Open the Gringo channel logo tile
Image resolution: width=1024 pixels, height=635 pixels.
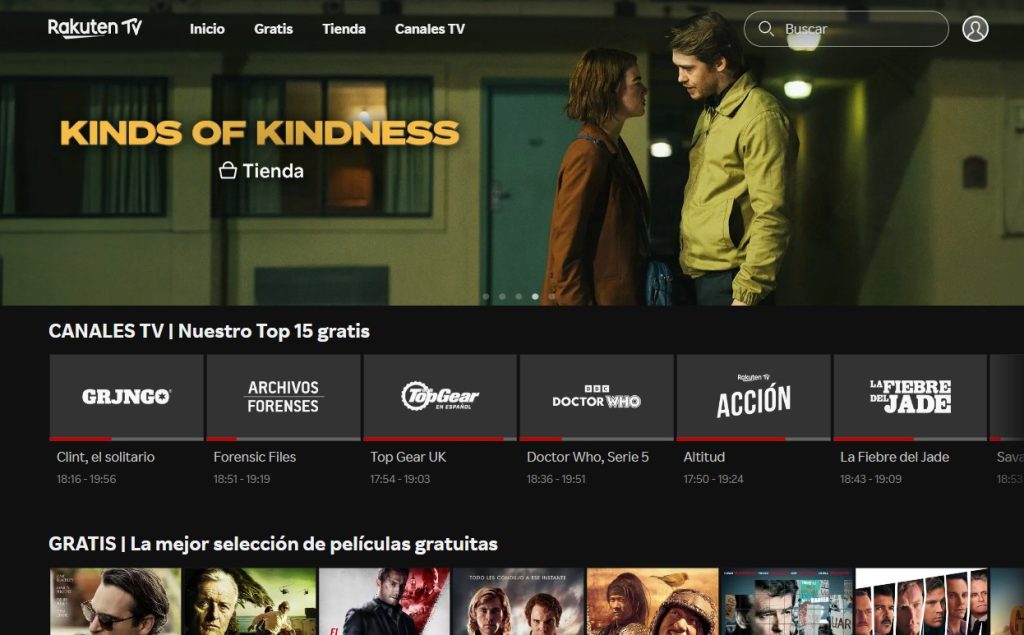coord(127,396)
